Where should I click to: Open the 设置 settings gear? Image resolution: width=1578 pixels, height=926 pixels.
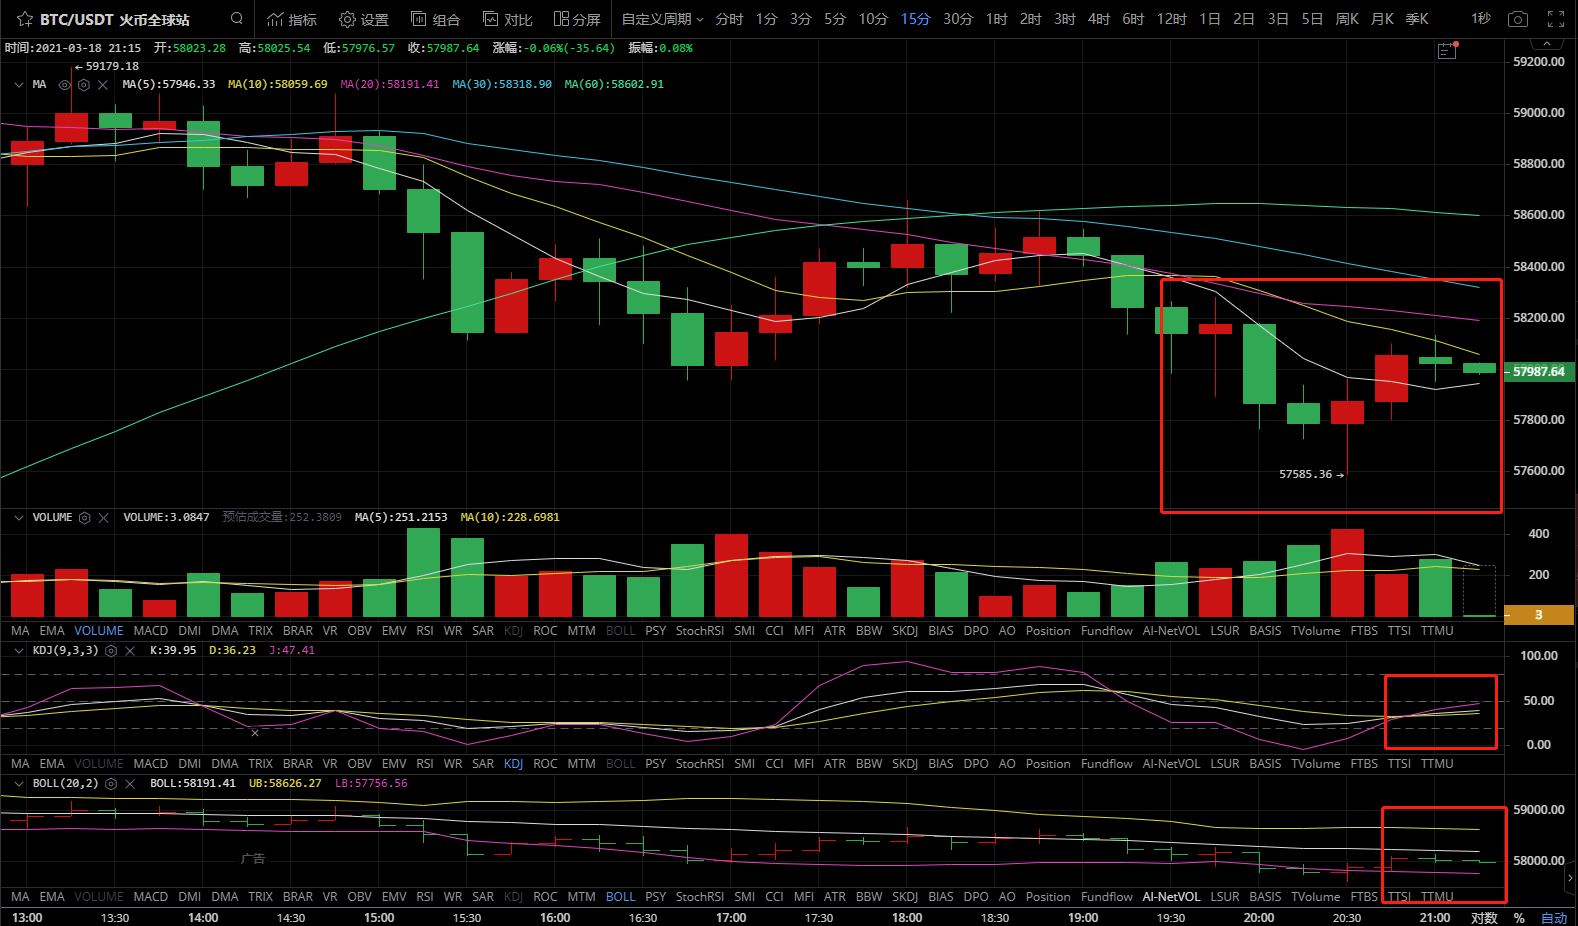(x=364, y=19)
